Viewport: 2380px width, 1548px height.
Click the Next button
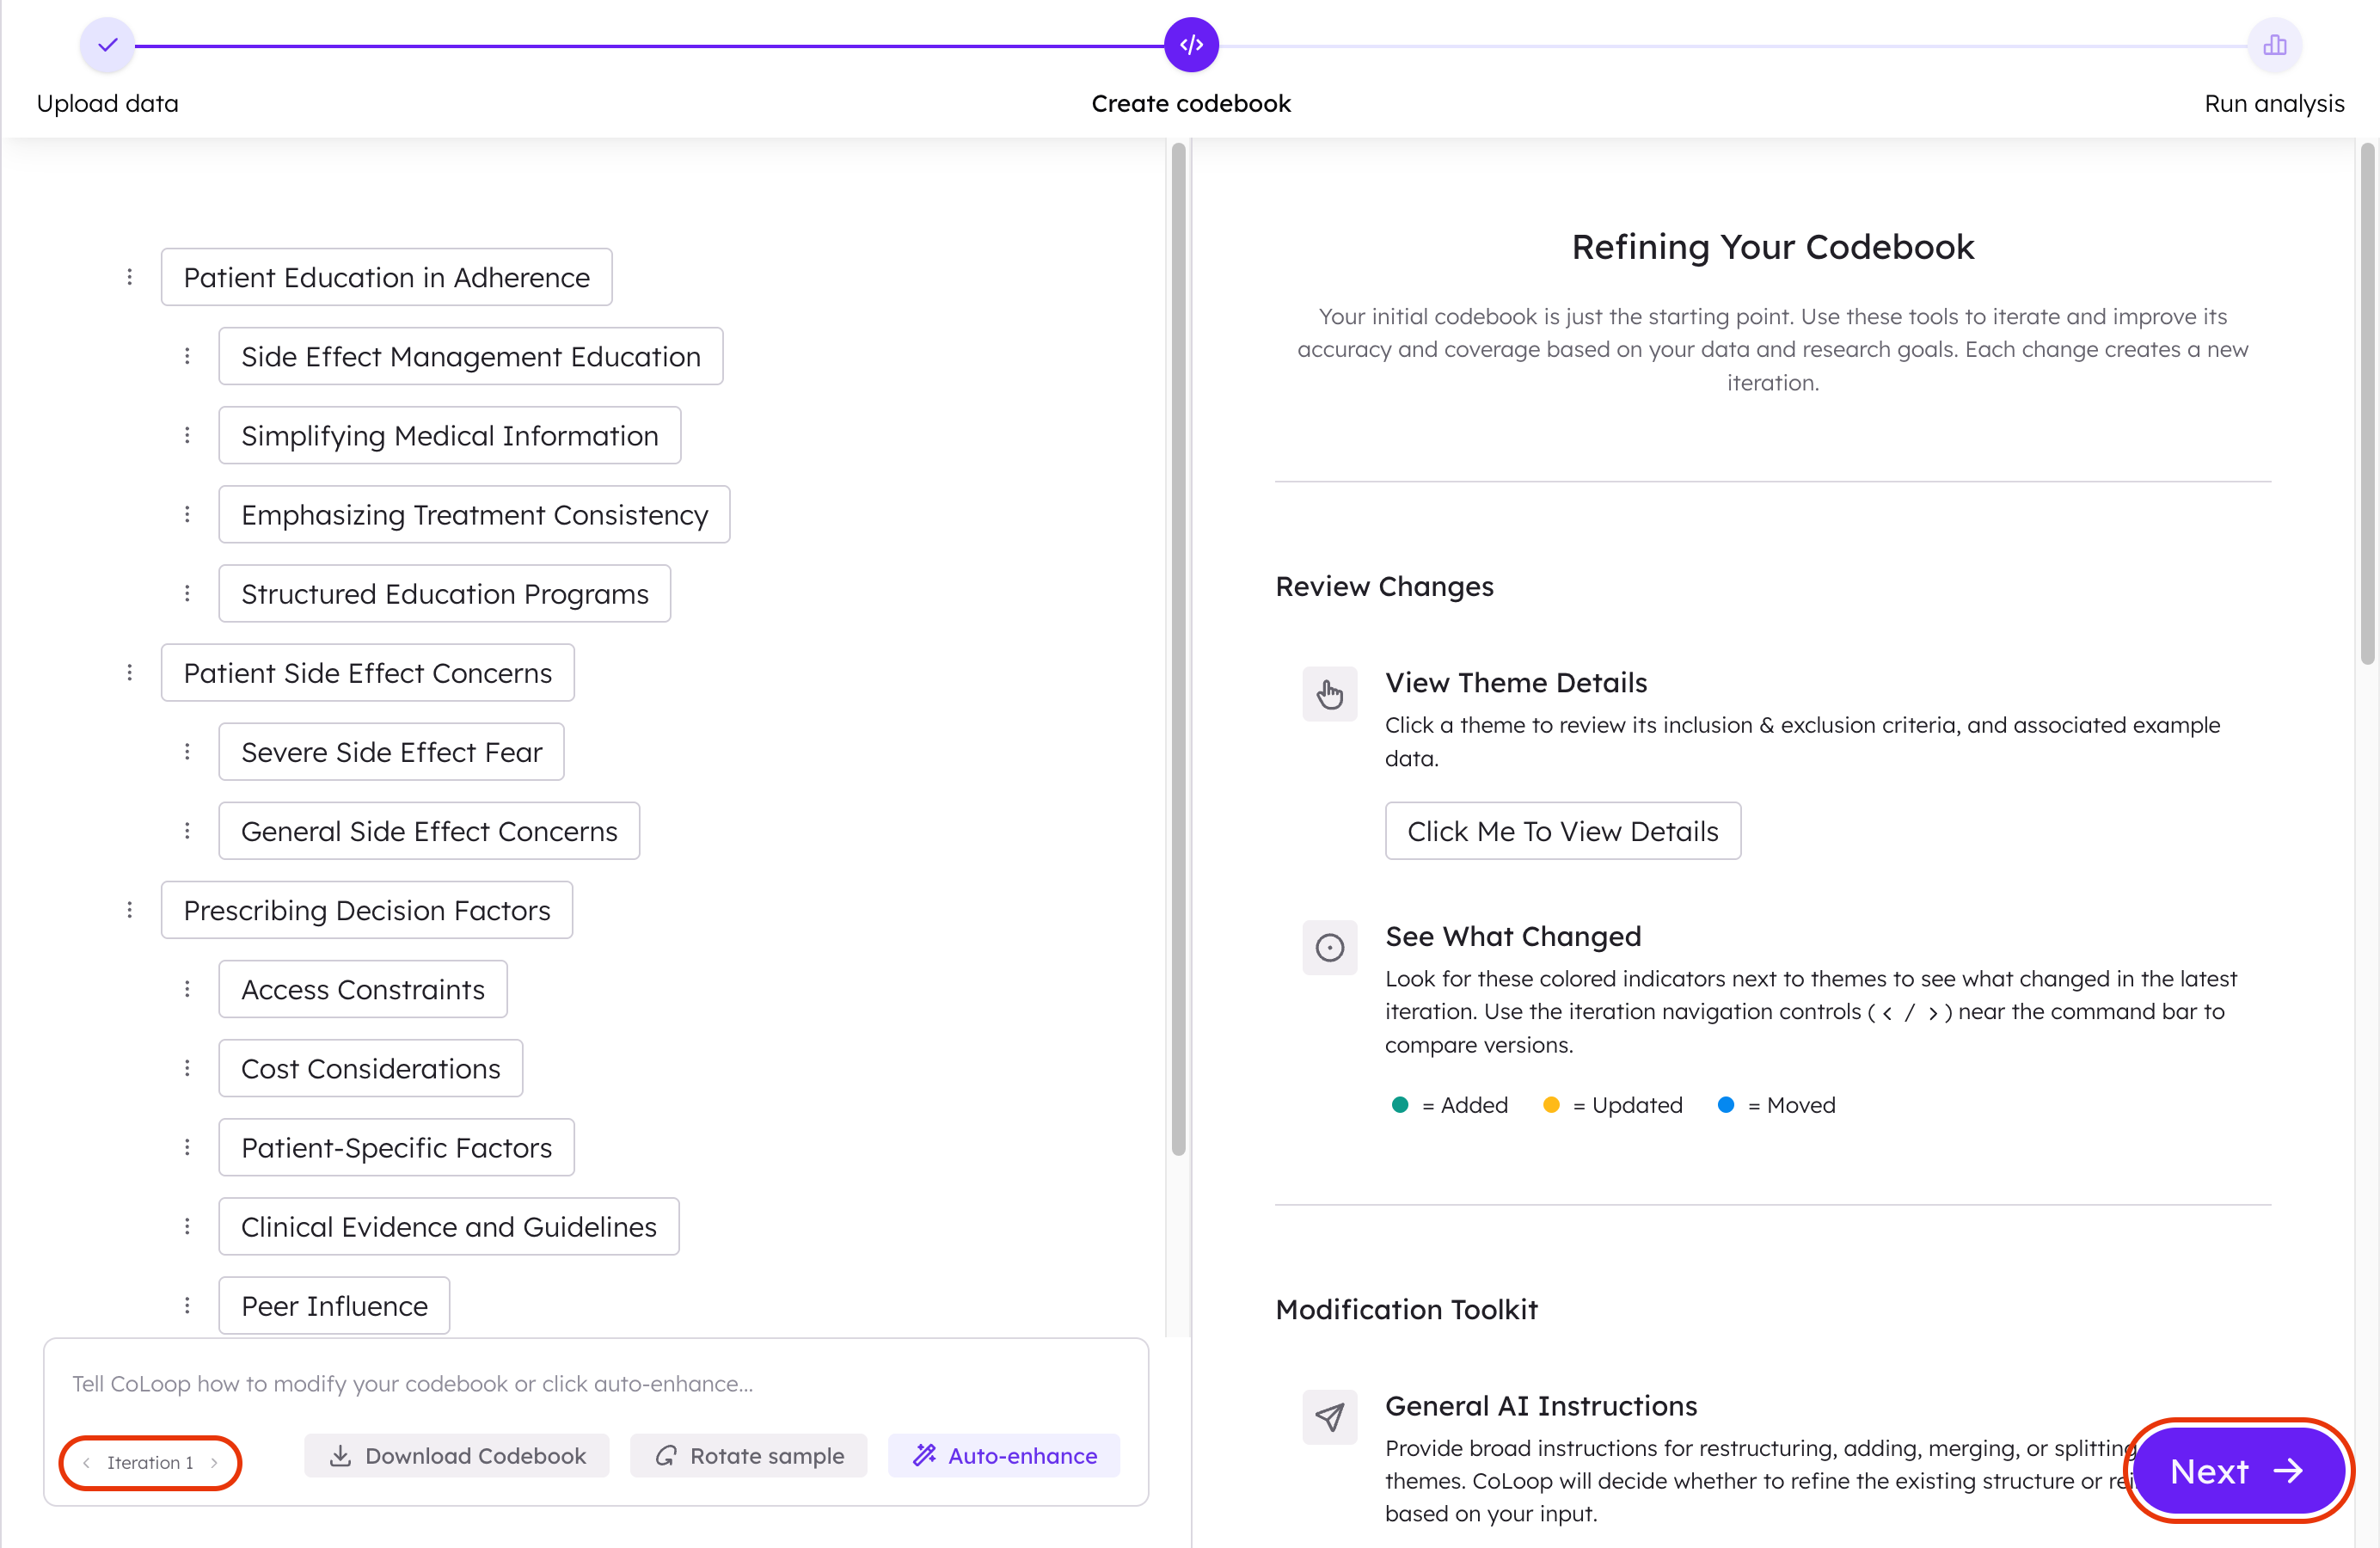[x=2238, y=1471]
